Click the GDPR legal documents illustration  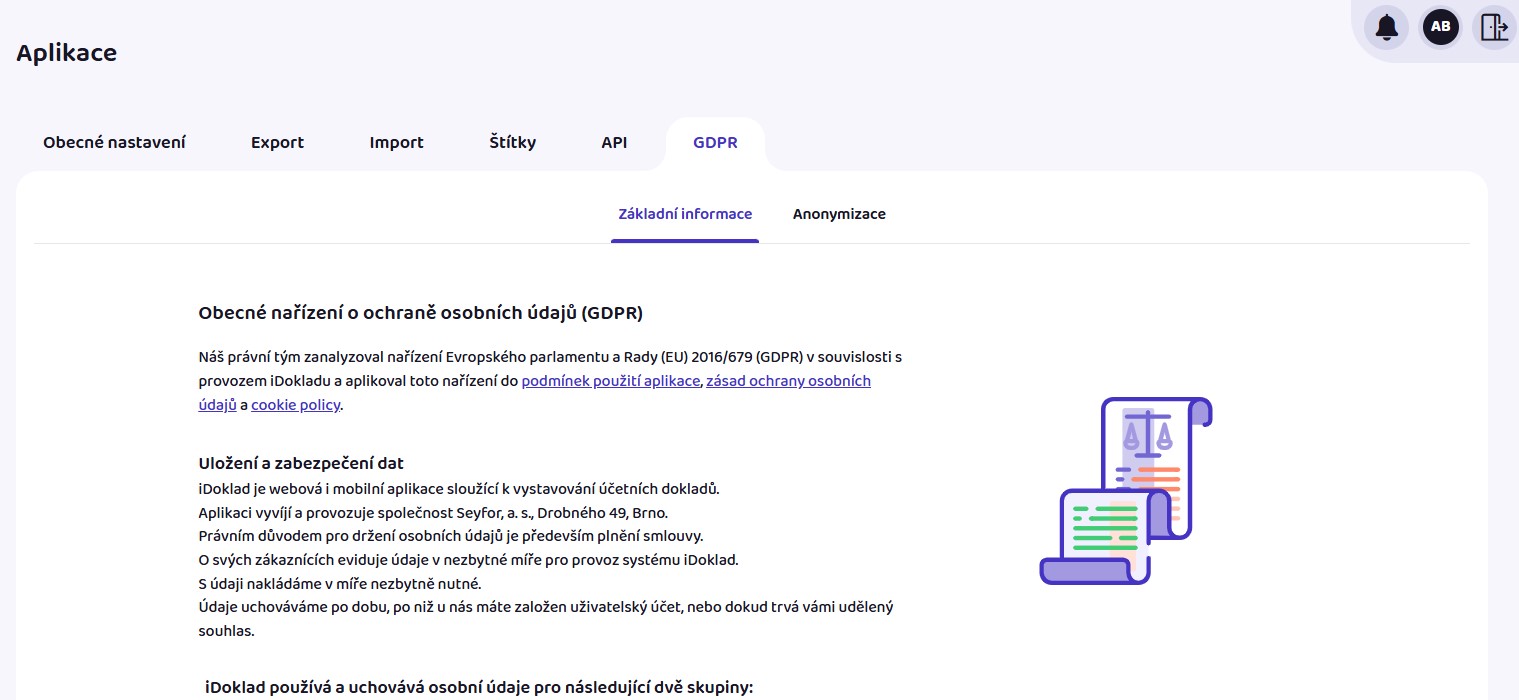(x=1125, y=490)
